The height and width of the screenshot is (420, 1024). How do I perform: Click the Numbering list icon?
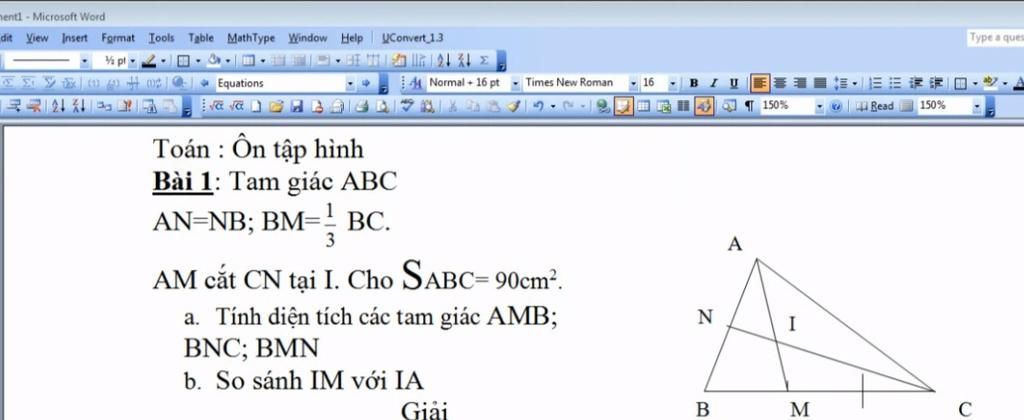point(875,83)
